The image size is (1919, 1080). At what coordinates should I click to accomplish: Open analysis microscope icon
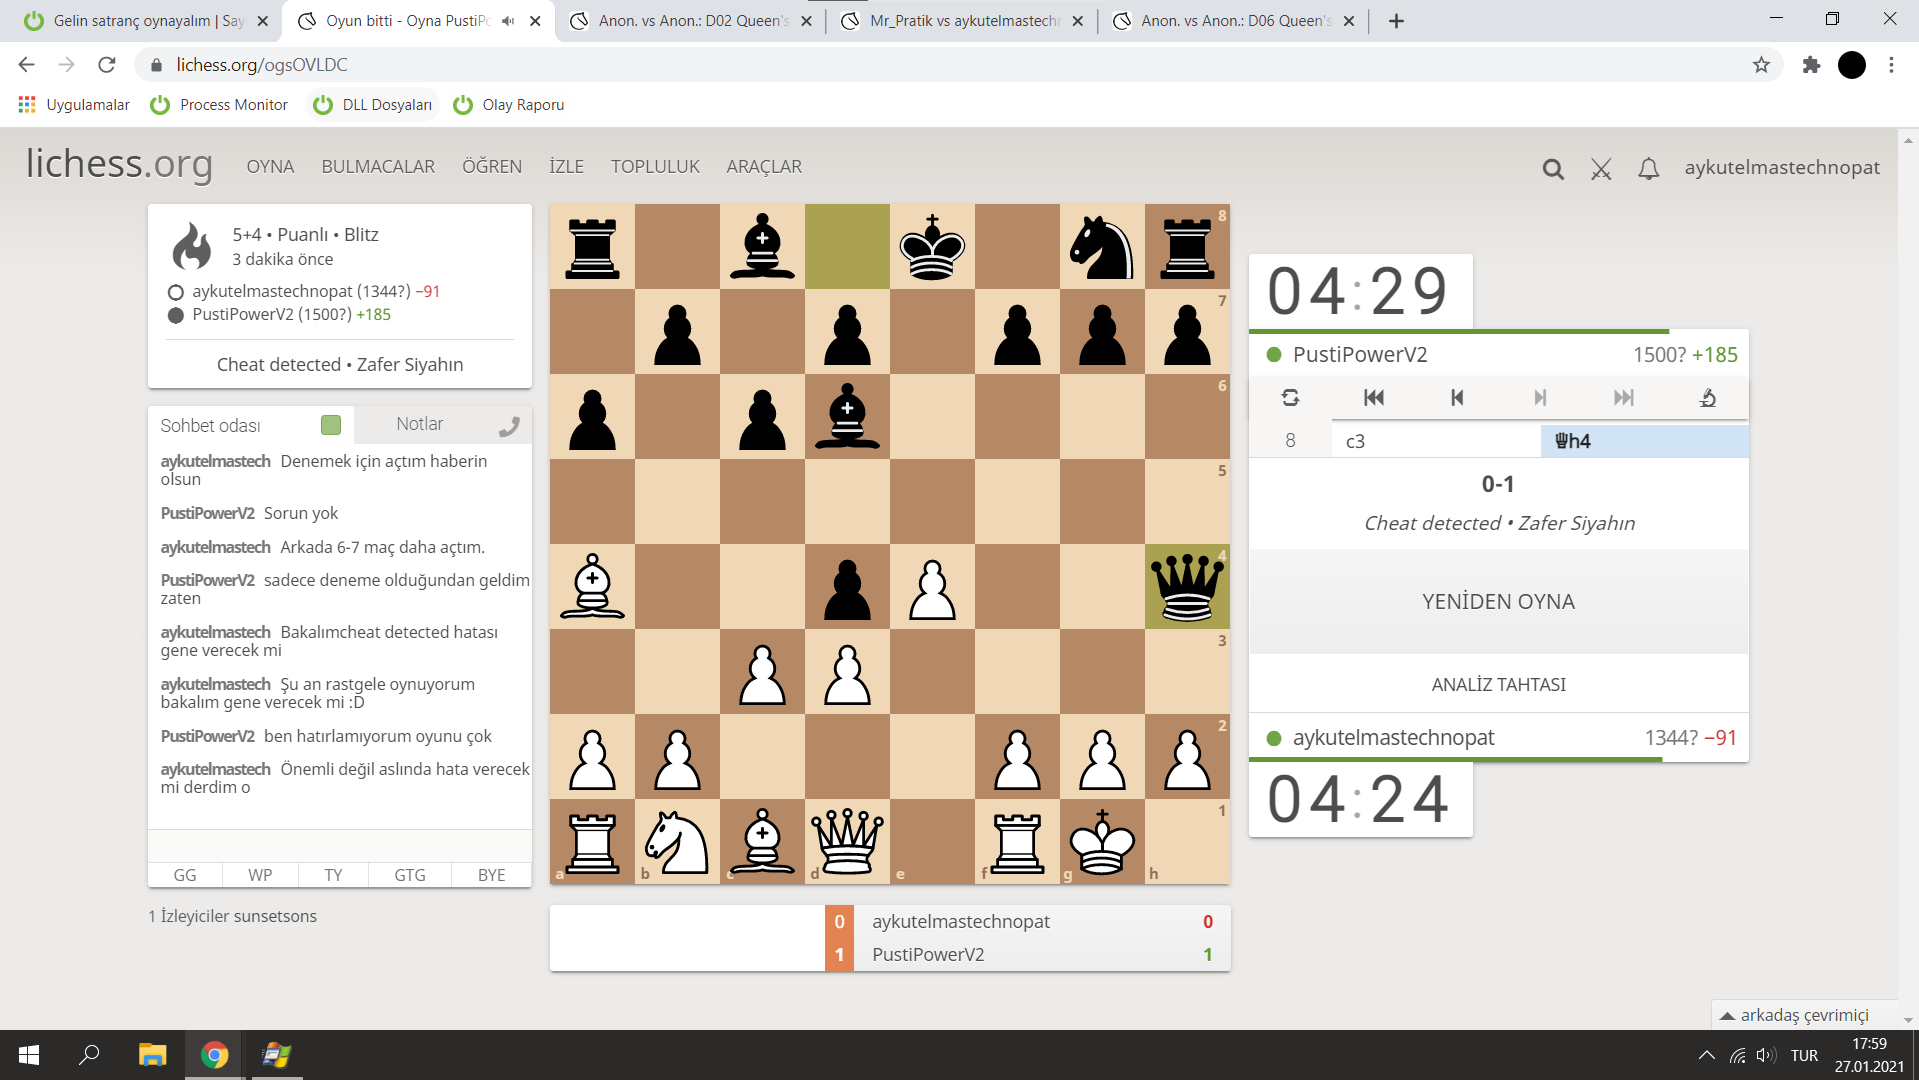(1707, 398)
